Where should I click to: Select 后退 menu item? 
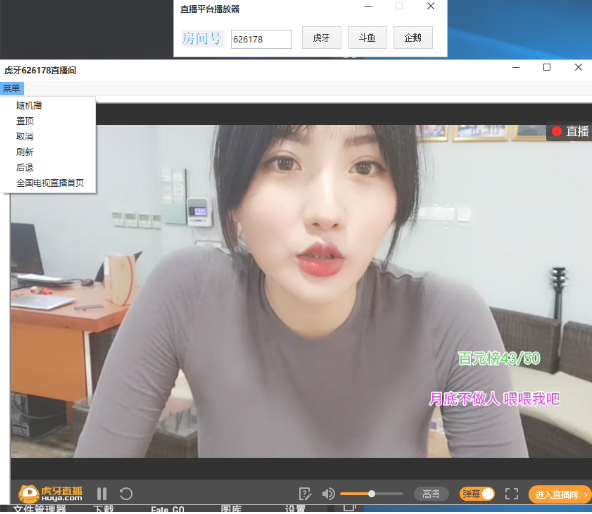(x=25, y=167)
